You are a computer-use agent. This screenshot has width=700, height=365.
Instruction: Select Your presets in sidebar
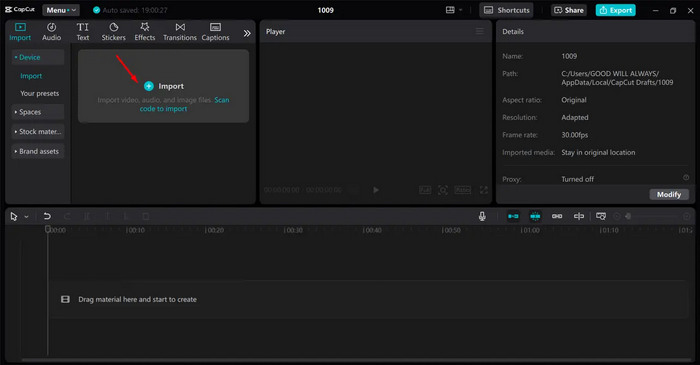39,93
